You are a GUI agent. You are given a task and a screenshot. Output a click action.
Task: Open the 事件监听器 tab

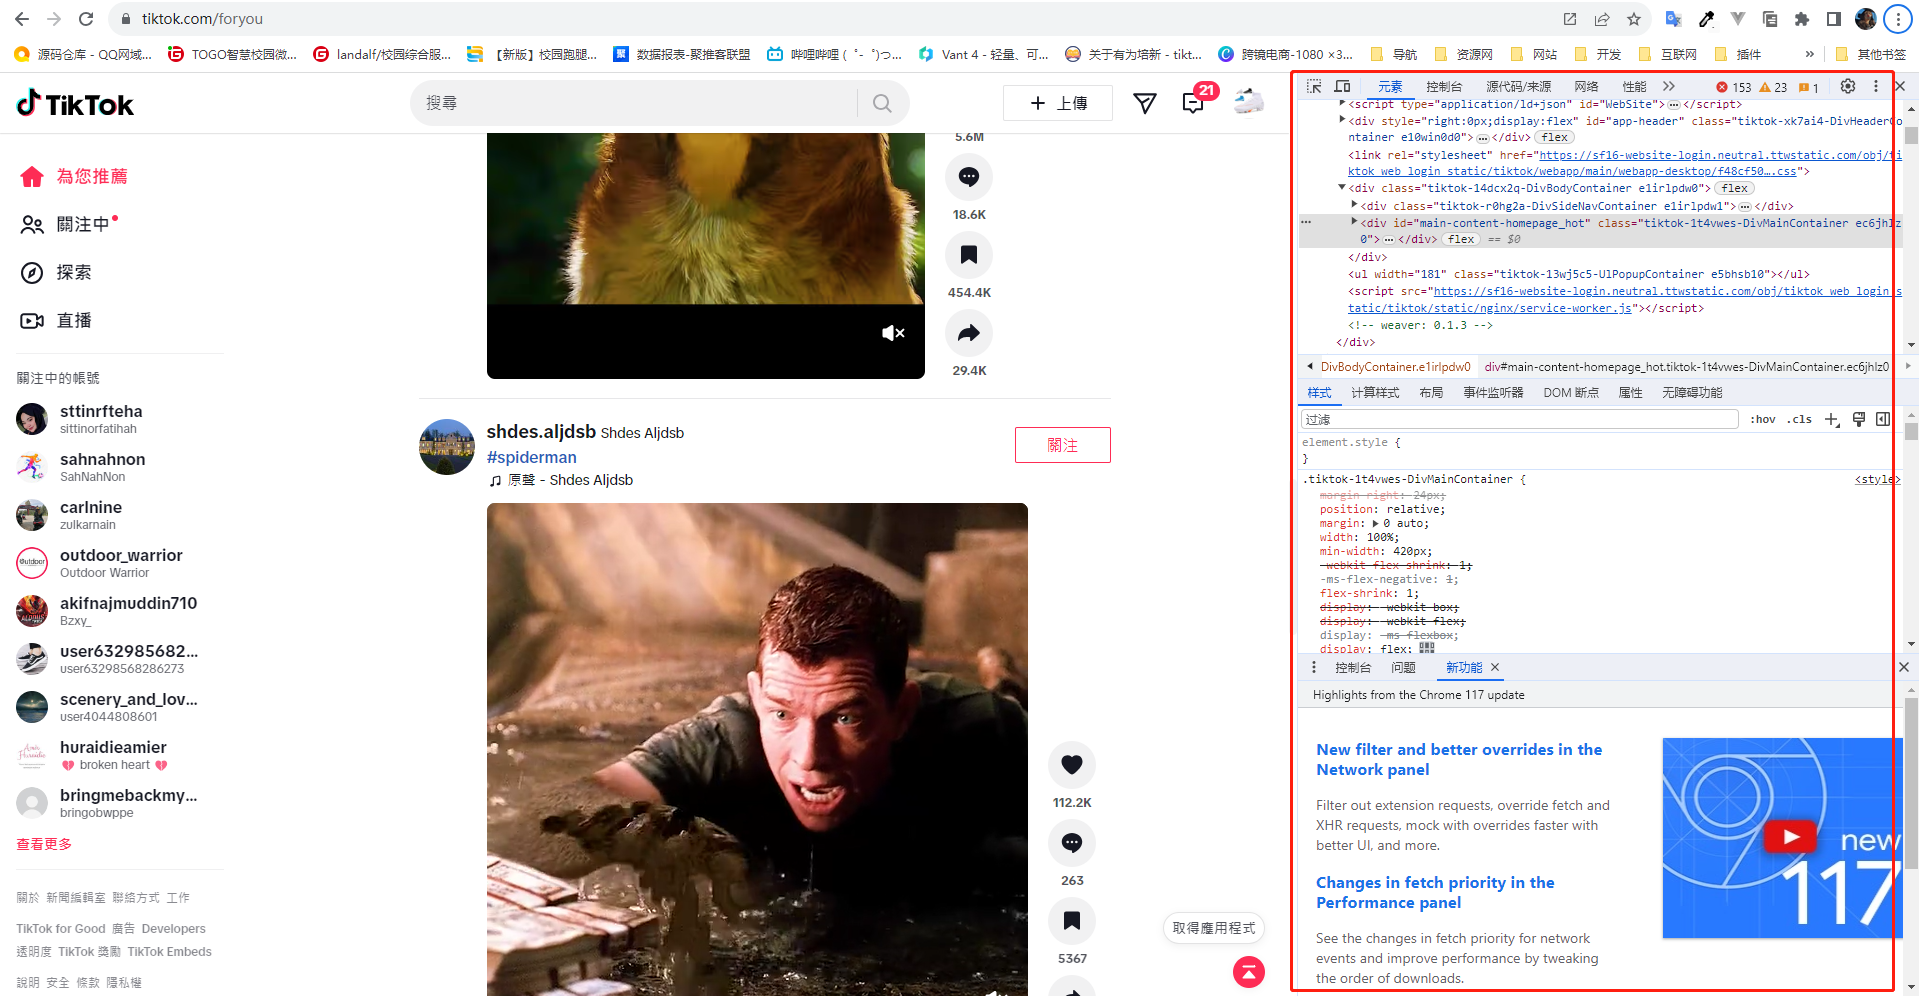1493,393
